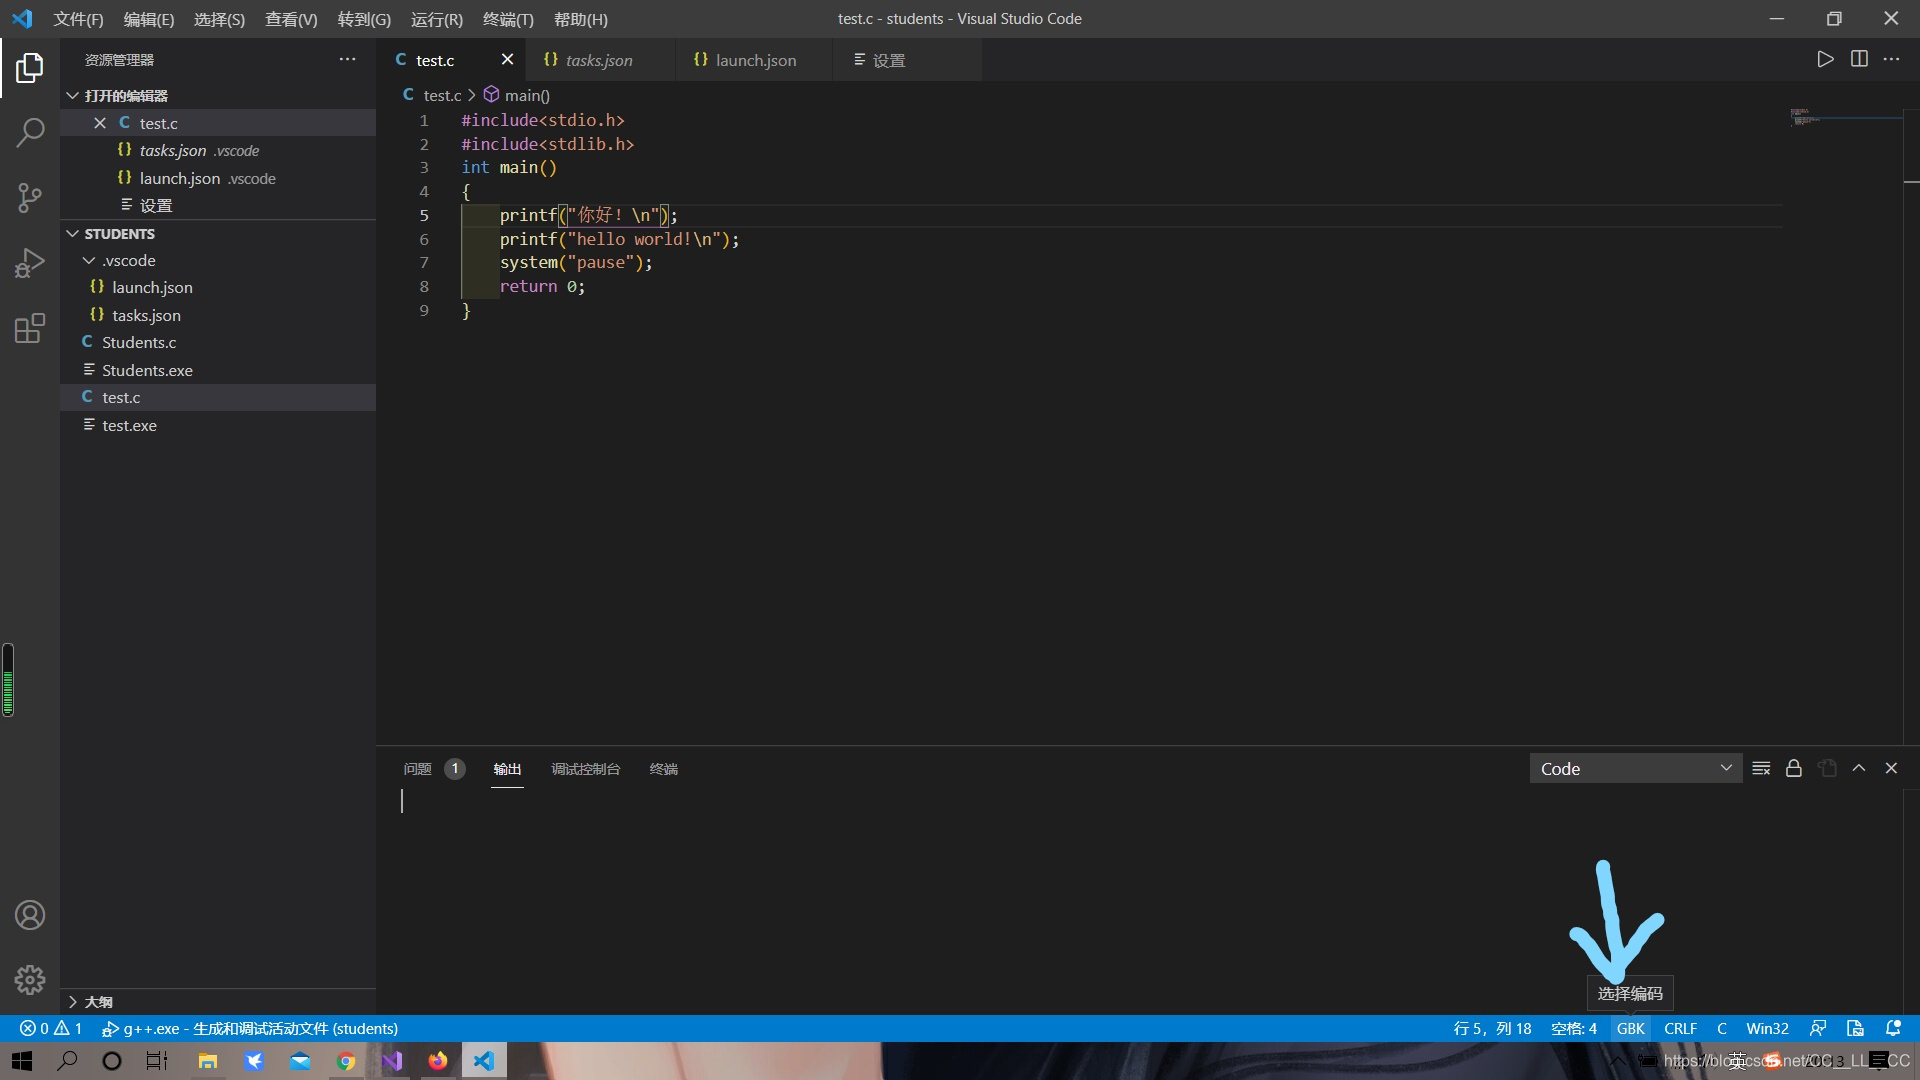Toggle output scroll lock
The image size is (1920, 1080).
tap(1794, 768)
